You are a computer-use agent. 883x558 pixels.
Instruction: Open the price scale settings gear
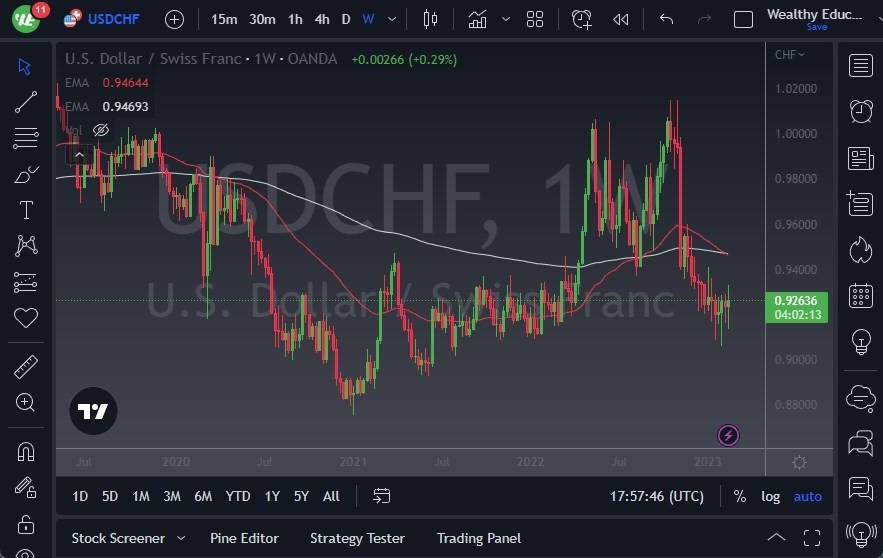click(799, 463)
